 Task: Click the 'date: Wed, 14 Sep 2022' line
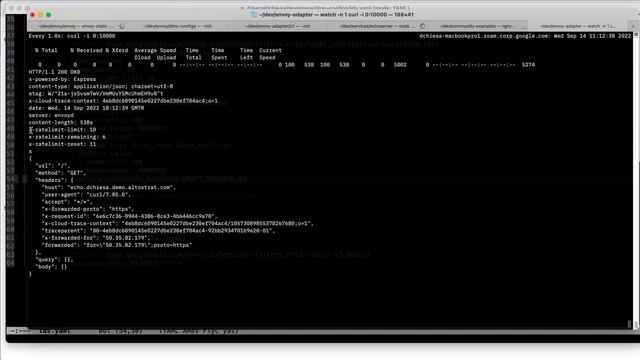pos(86,108)
